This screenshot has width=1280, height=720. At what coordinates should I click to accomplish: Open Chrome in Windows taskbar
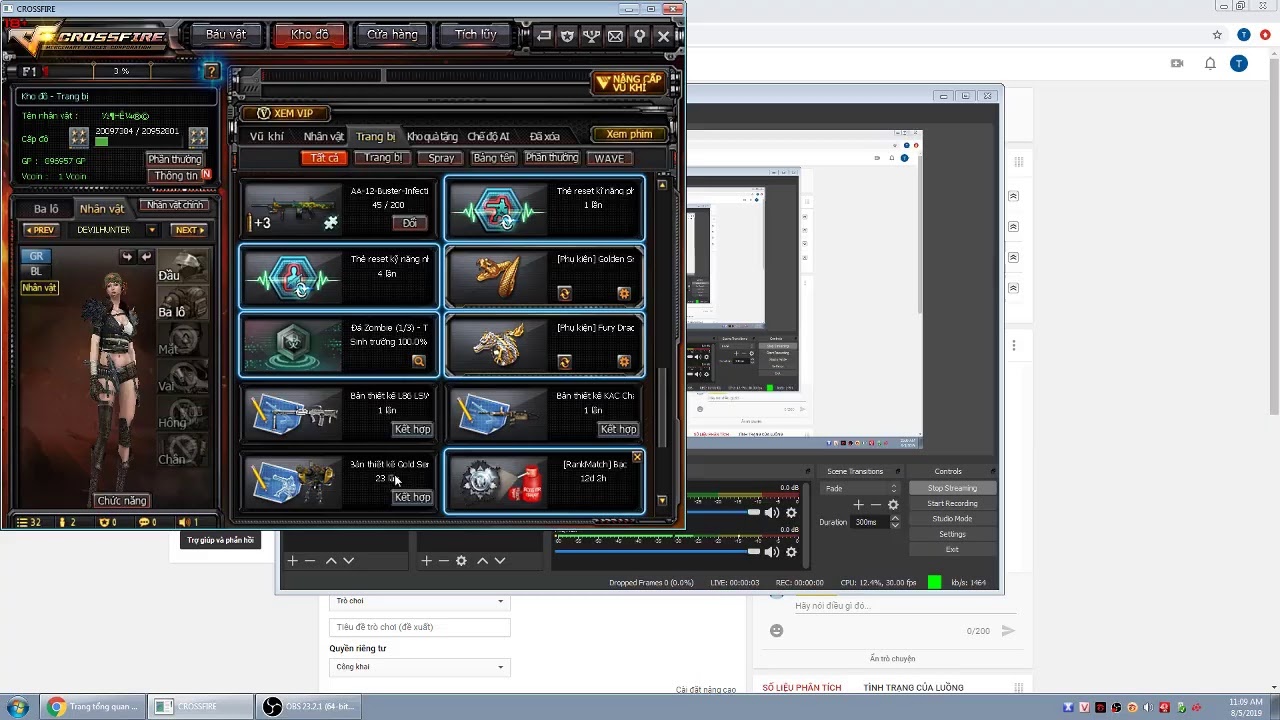coord(93,707)
